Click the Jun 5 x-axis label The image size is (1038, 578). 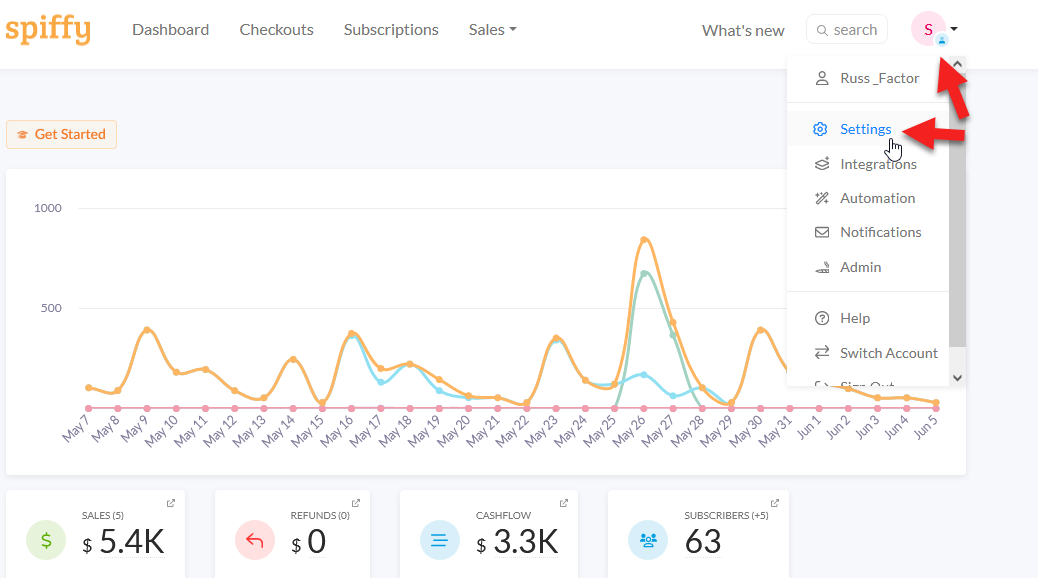coord(925,428)
